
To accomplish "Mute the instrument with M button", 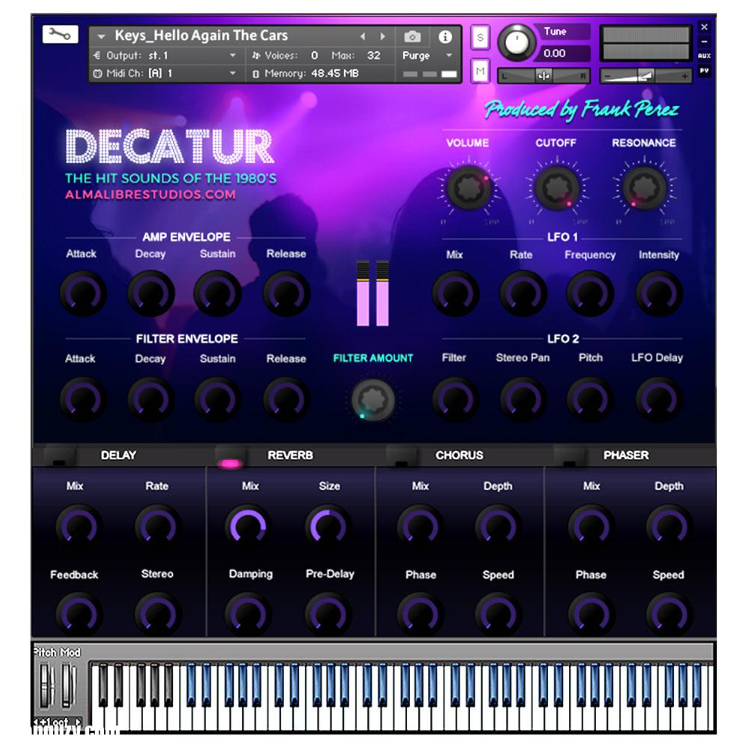I will tap(480, 71).
